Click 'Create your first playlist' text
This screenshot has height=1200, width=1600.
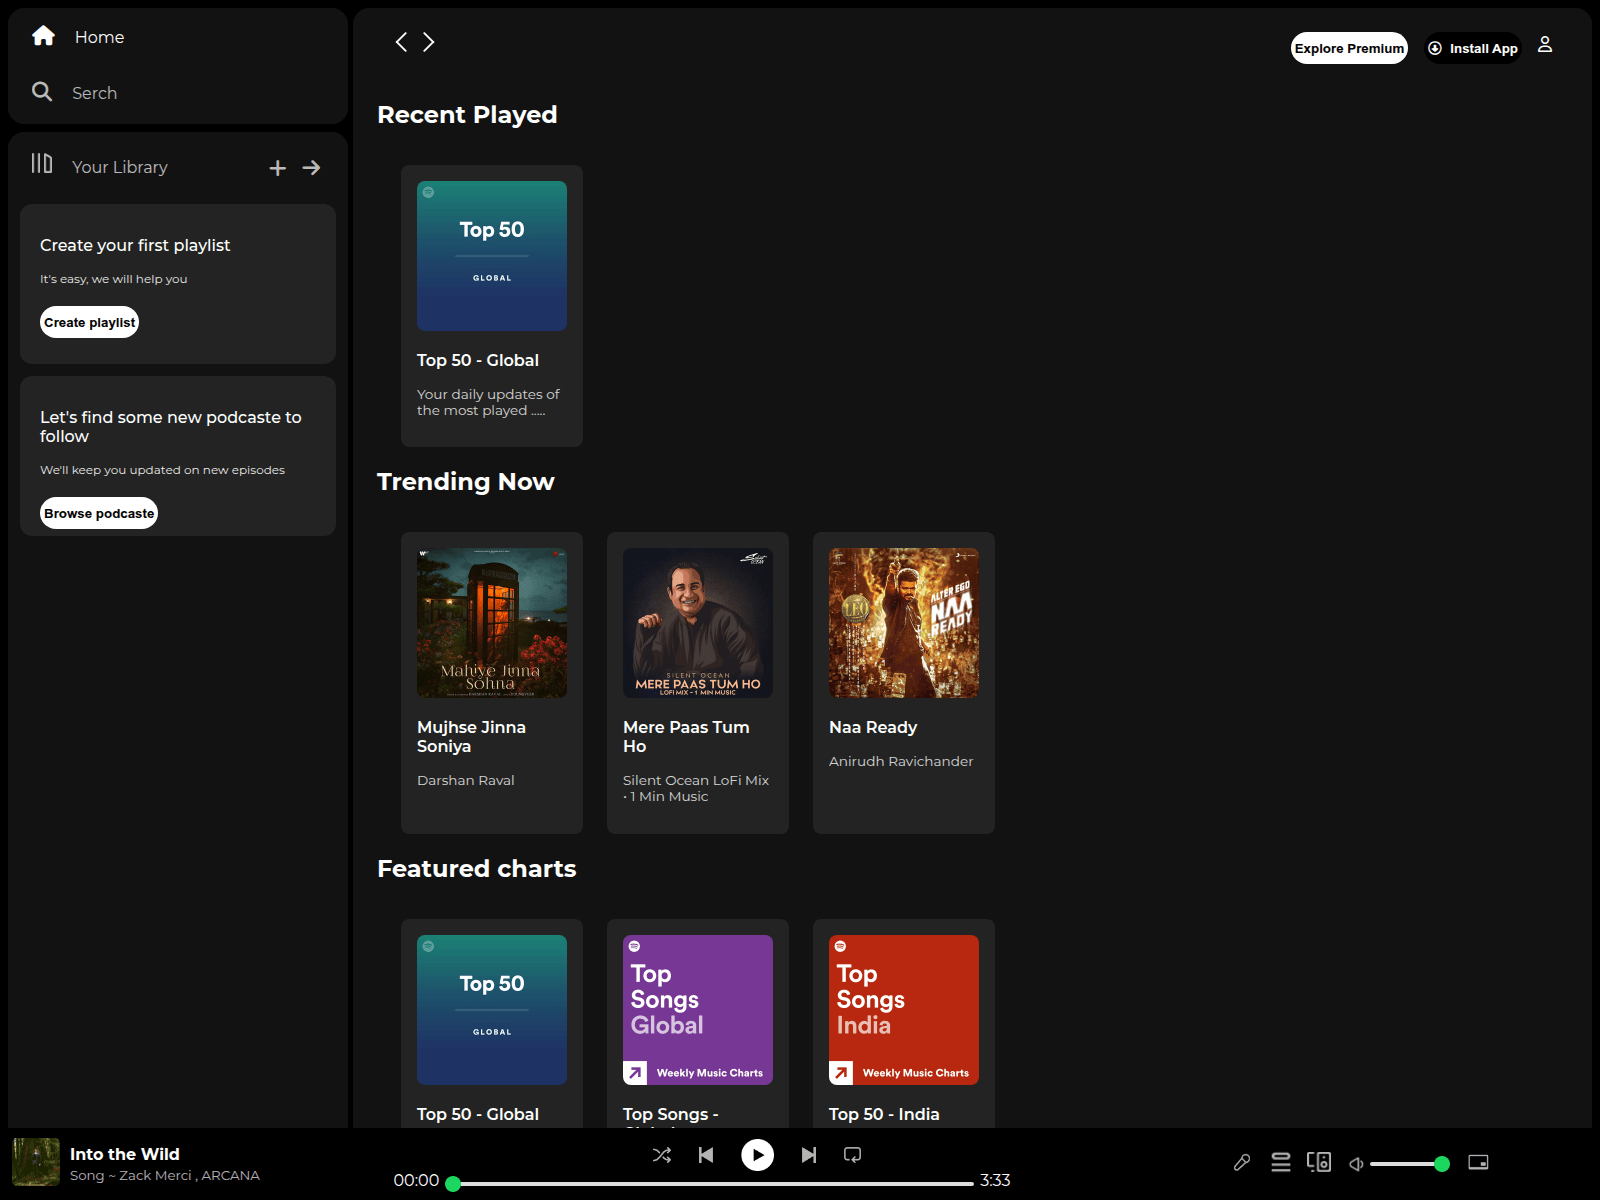(x=135, y=245)
